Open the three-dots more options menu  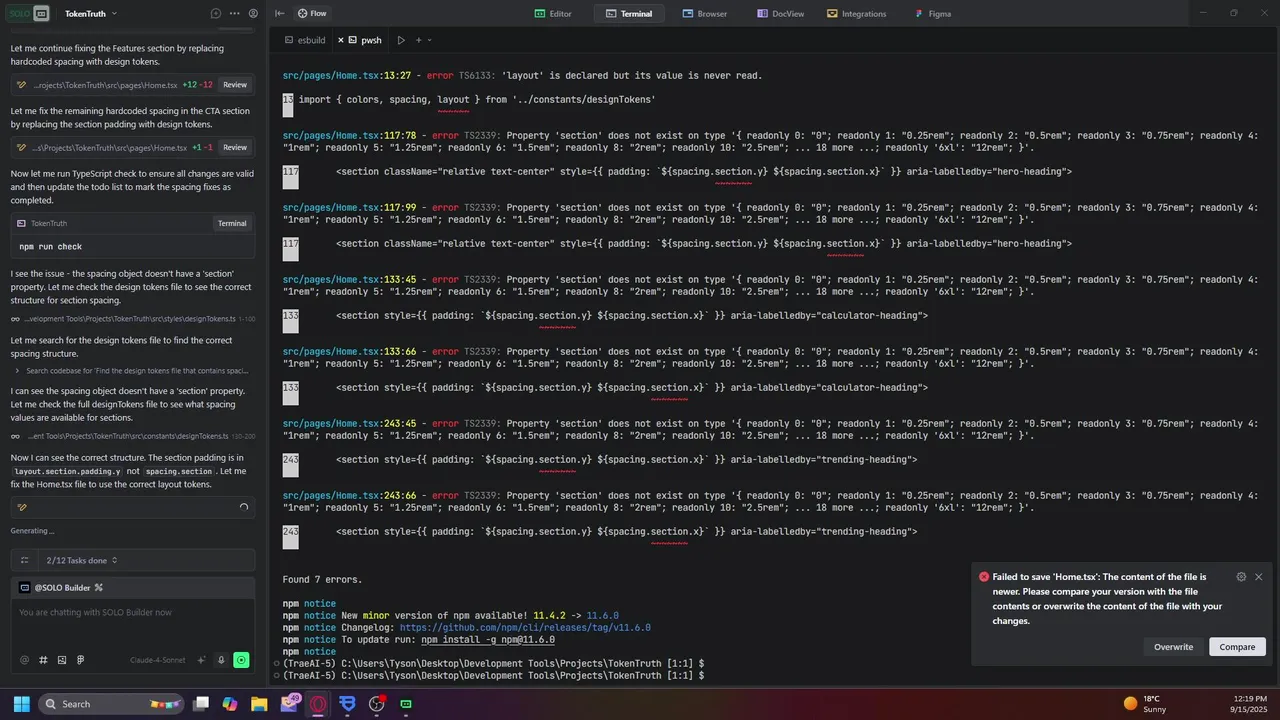click(x=235, y=13)
